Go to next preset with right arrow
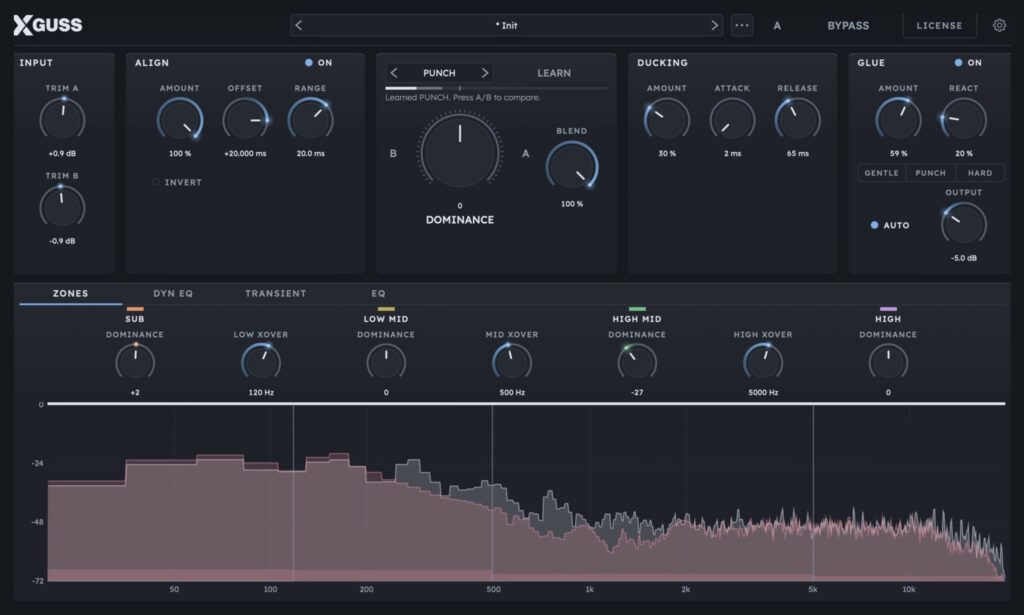 pos(714,25)
